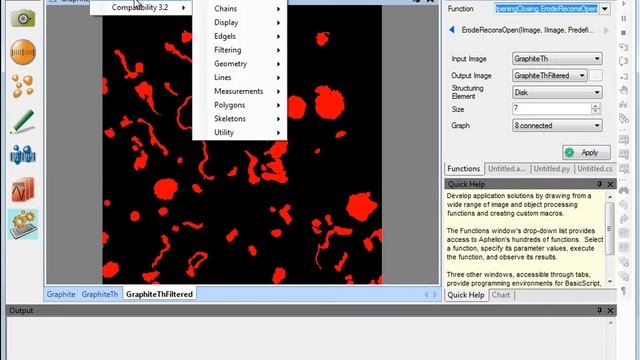Switch to the Graphite image tab
This screenshot has height=360, width=640.
(61, 294)
